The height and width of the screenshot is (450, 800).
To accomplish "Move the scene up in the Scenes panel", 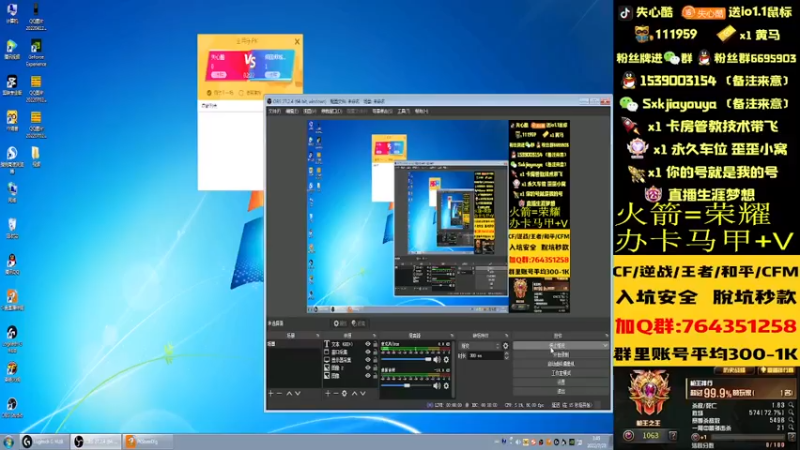I will tap(289, 393).
